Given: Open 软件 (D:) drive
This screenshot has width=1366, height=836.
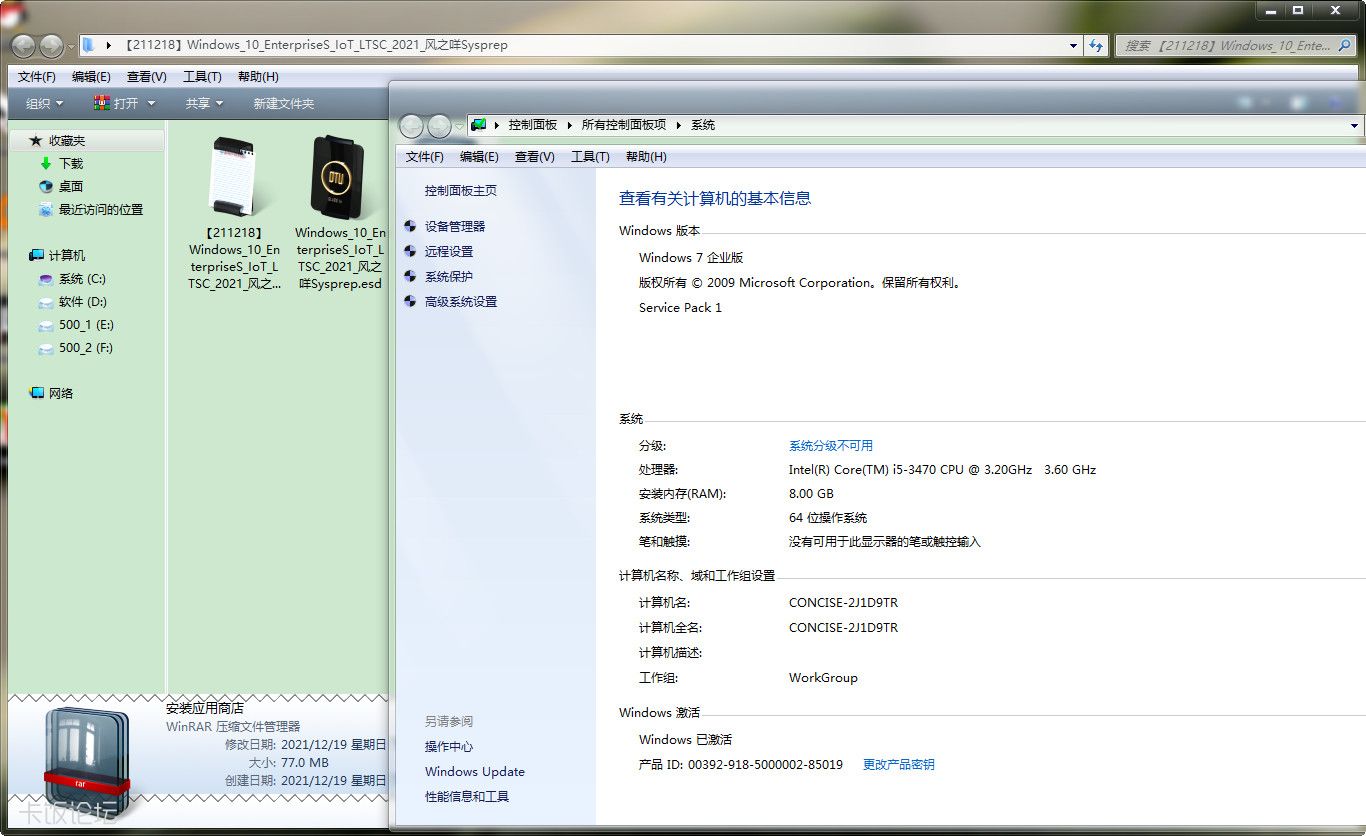Looking at the screenshot, I should (x=82, y=302).
